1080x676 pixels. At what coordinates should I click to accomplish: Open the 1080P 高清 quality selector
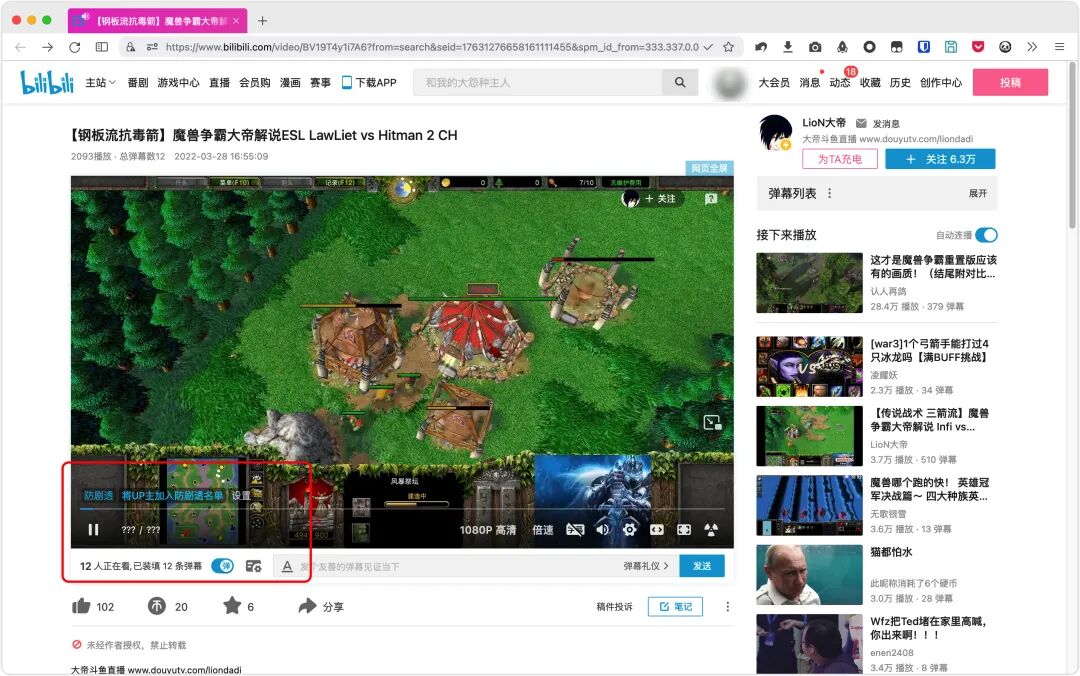pos(488,530)
